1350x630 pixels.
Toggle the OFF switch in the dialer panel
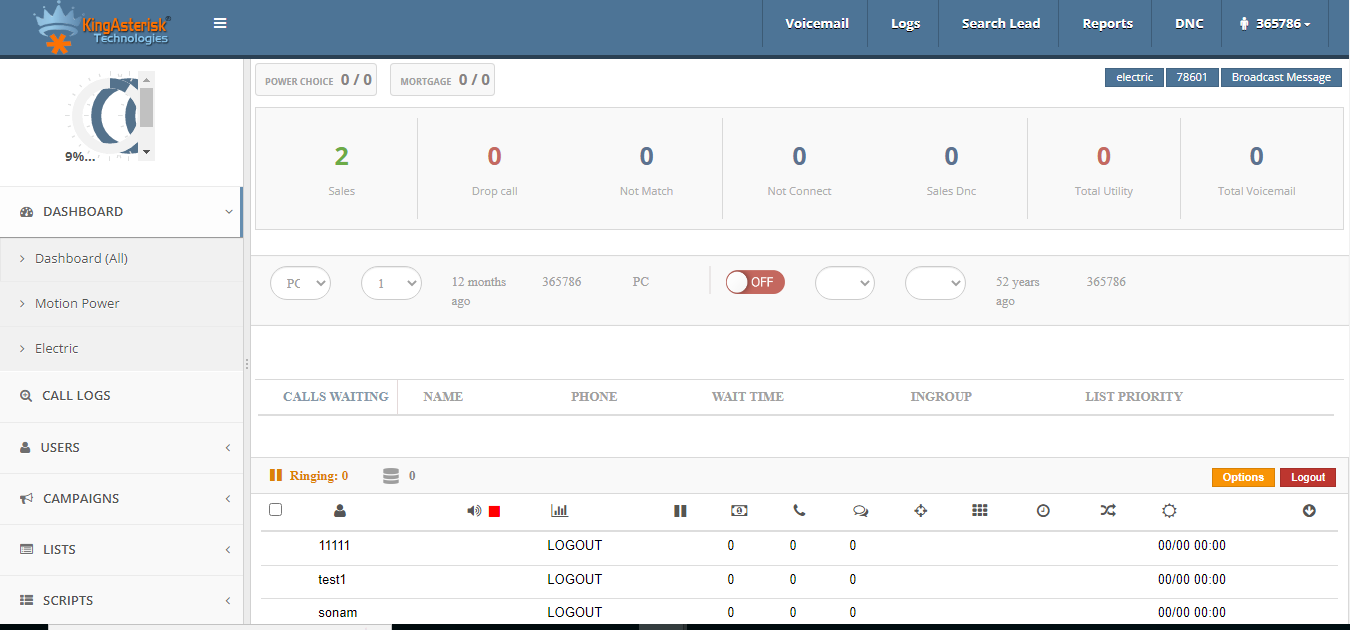pos(755,282)
